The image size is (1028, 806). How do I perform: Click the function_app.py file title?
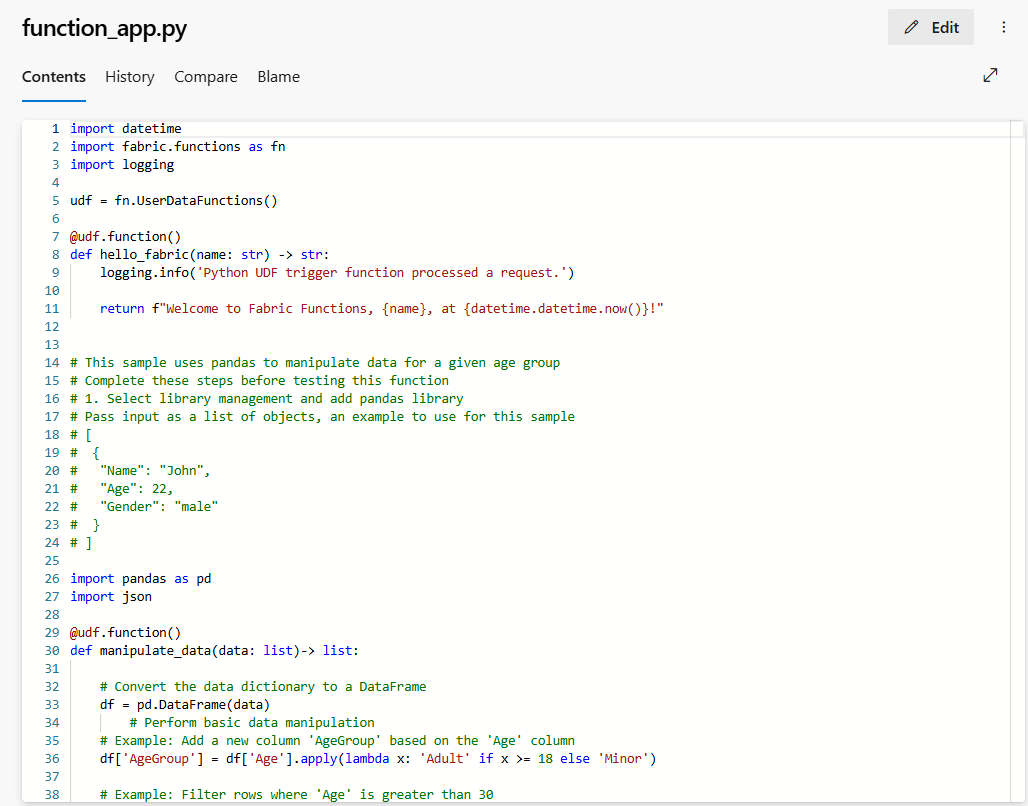point(104,29)
